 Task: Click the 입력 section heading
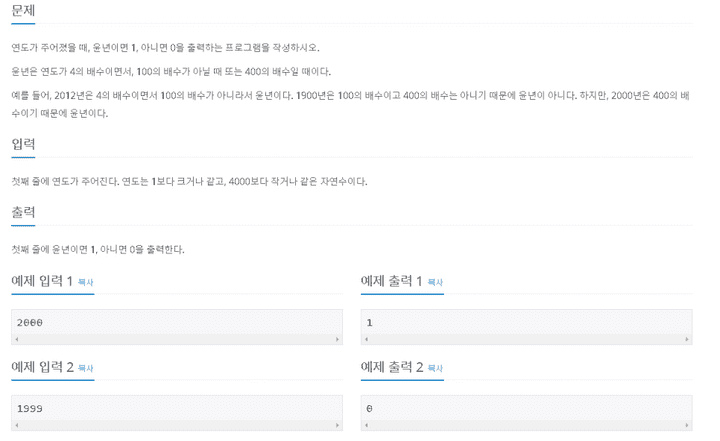coord(23,144)
